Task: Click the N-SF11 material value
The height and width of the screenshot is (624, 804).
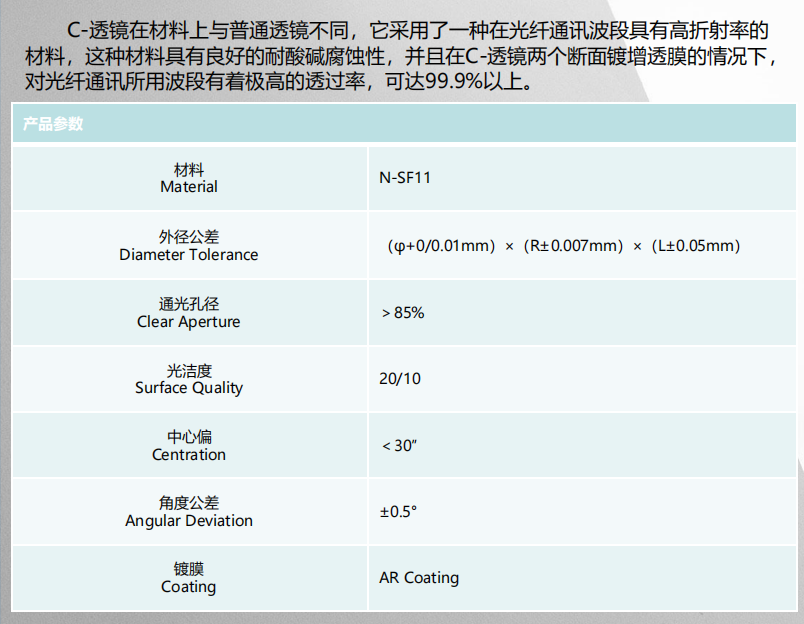Action: pyautogui.click(x=404, y=179)
